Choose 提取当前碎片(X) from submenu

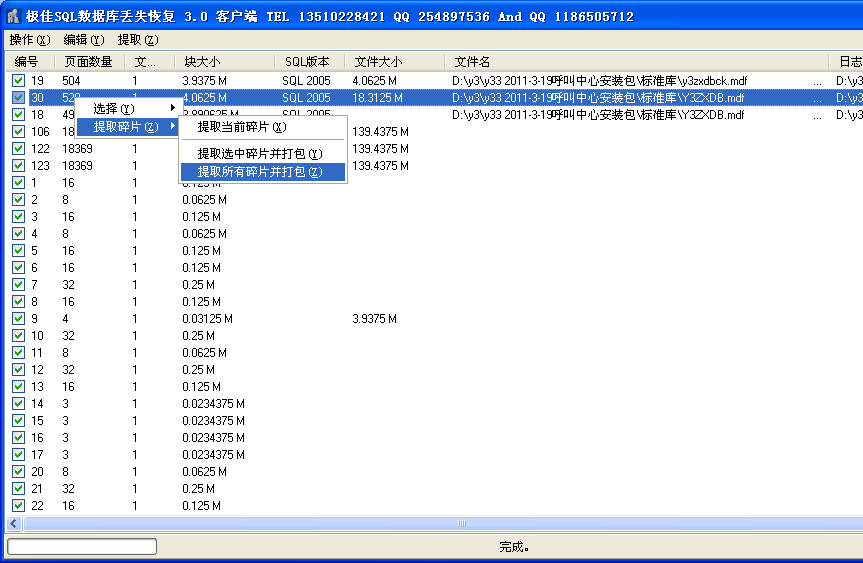click(263, 127)
